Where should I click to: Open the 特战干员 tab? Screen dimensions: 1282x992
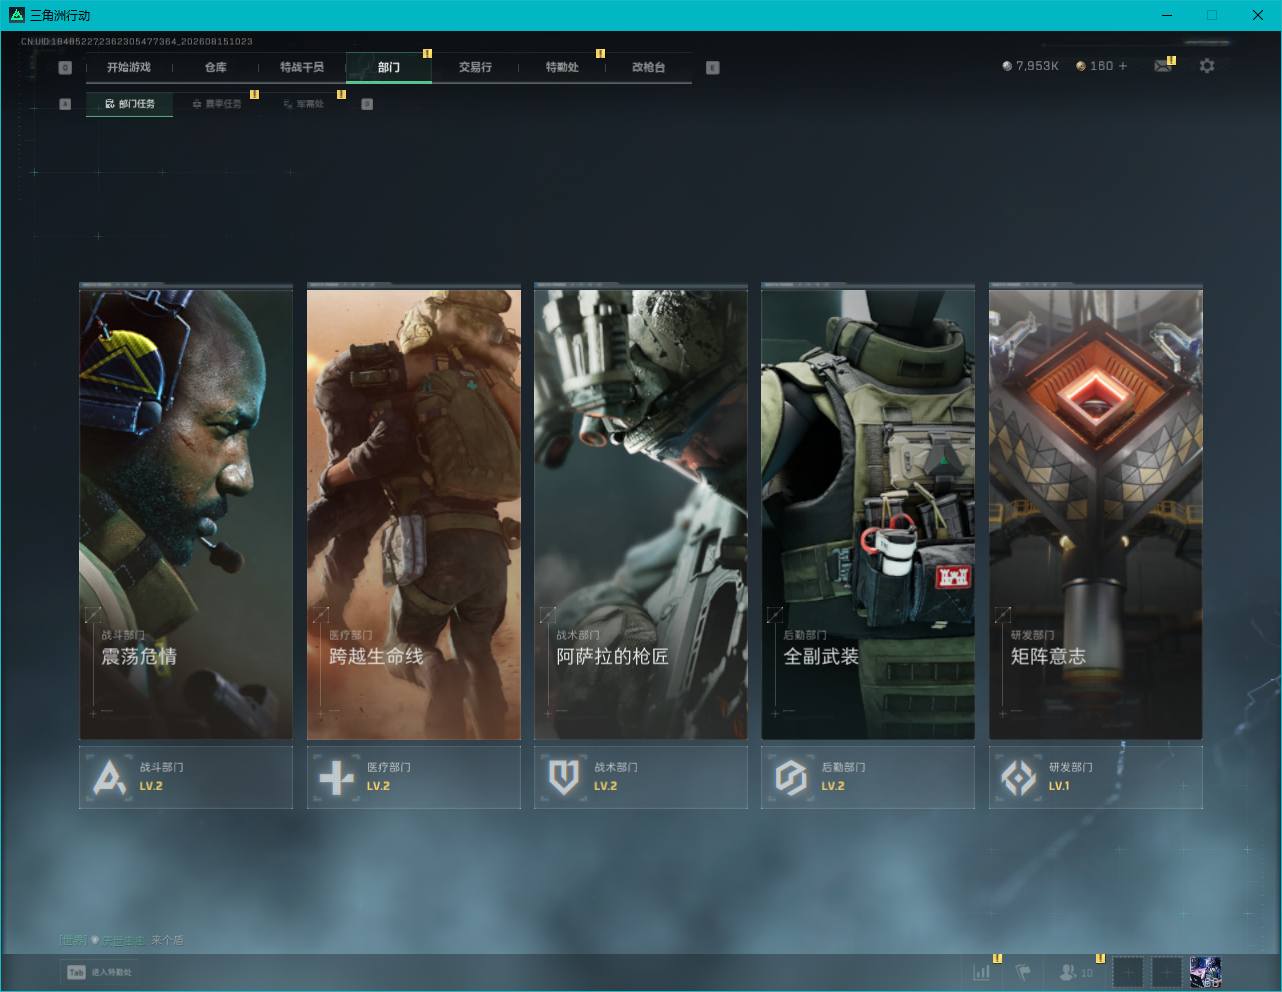pos(302,67)
